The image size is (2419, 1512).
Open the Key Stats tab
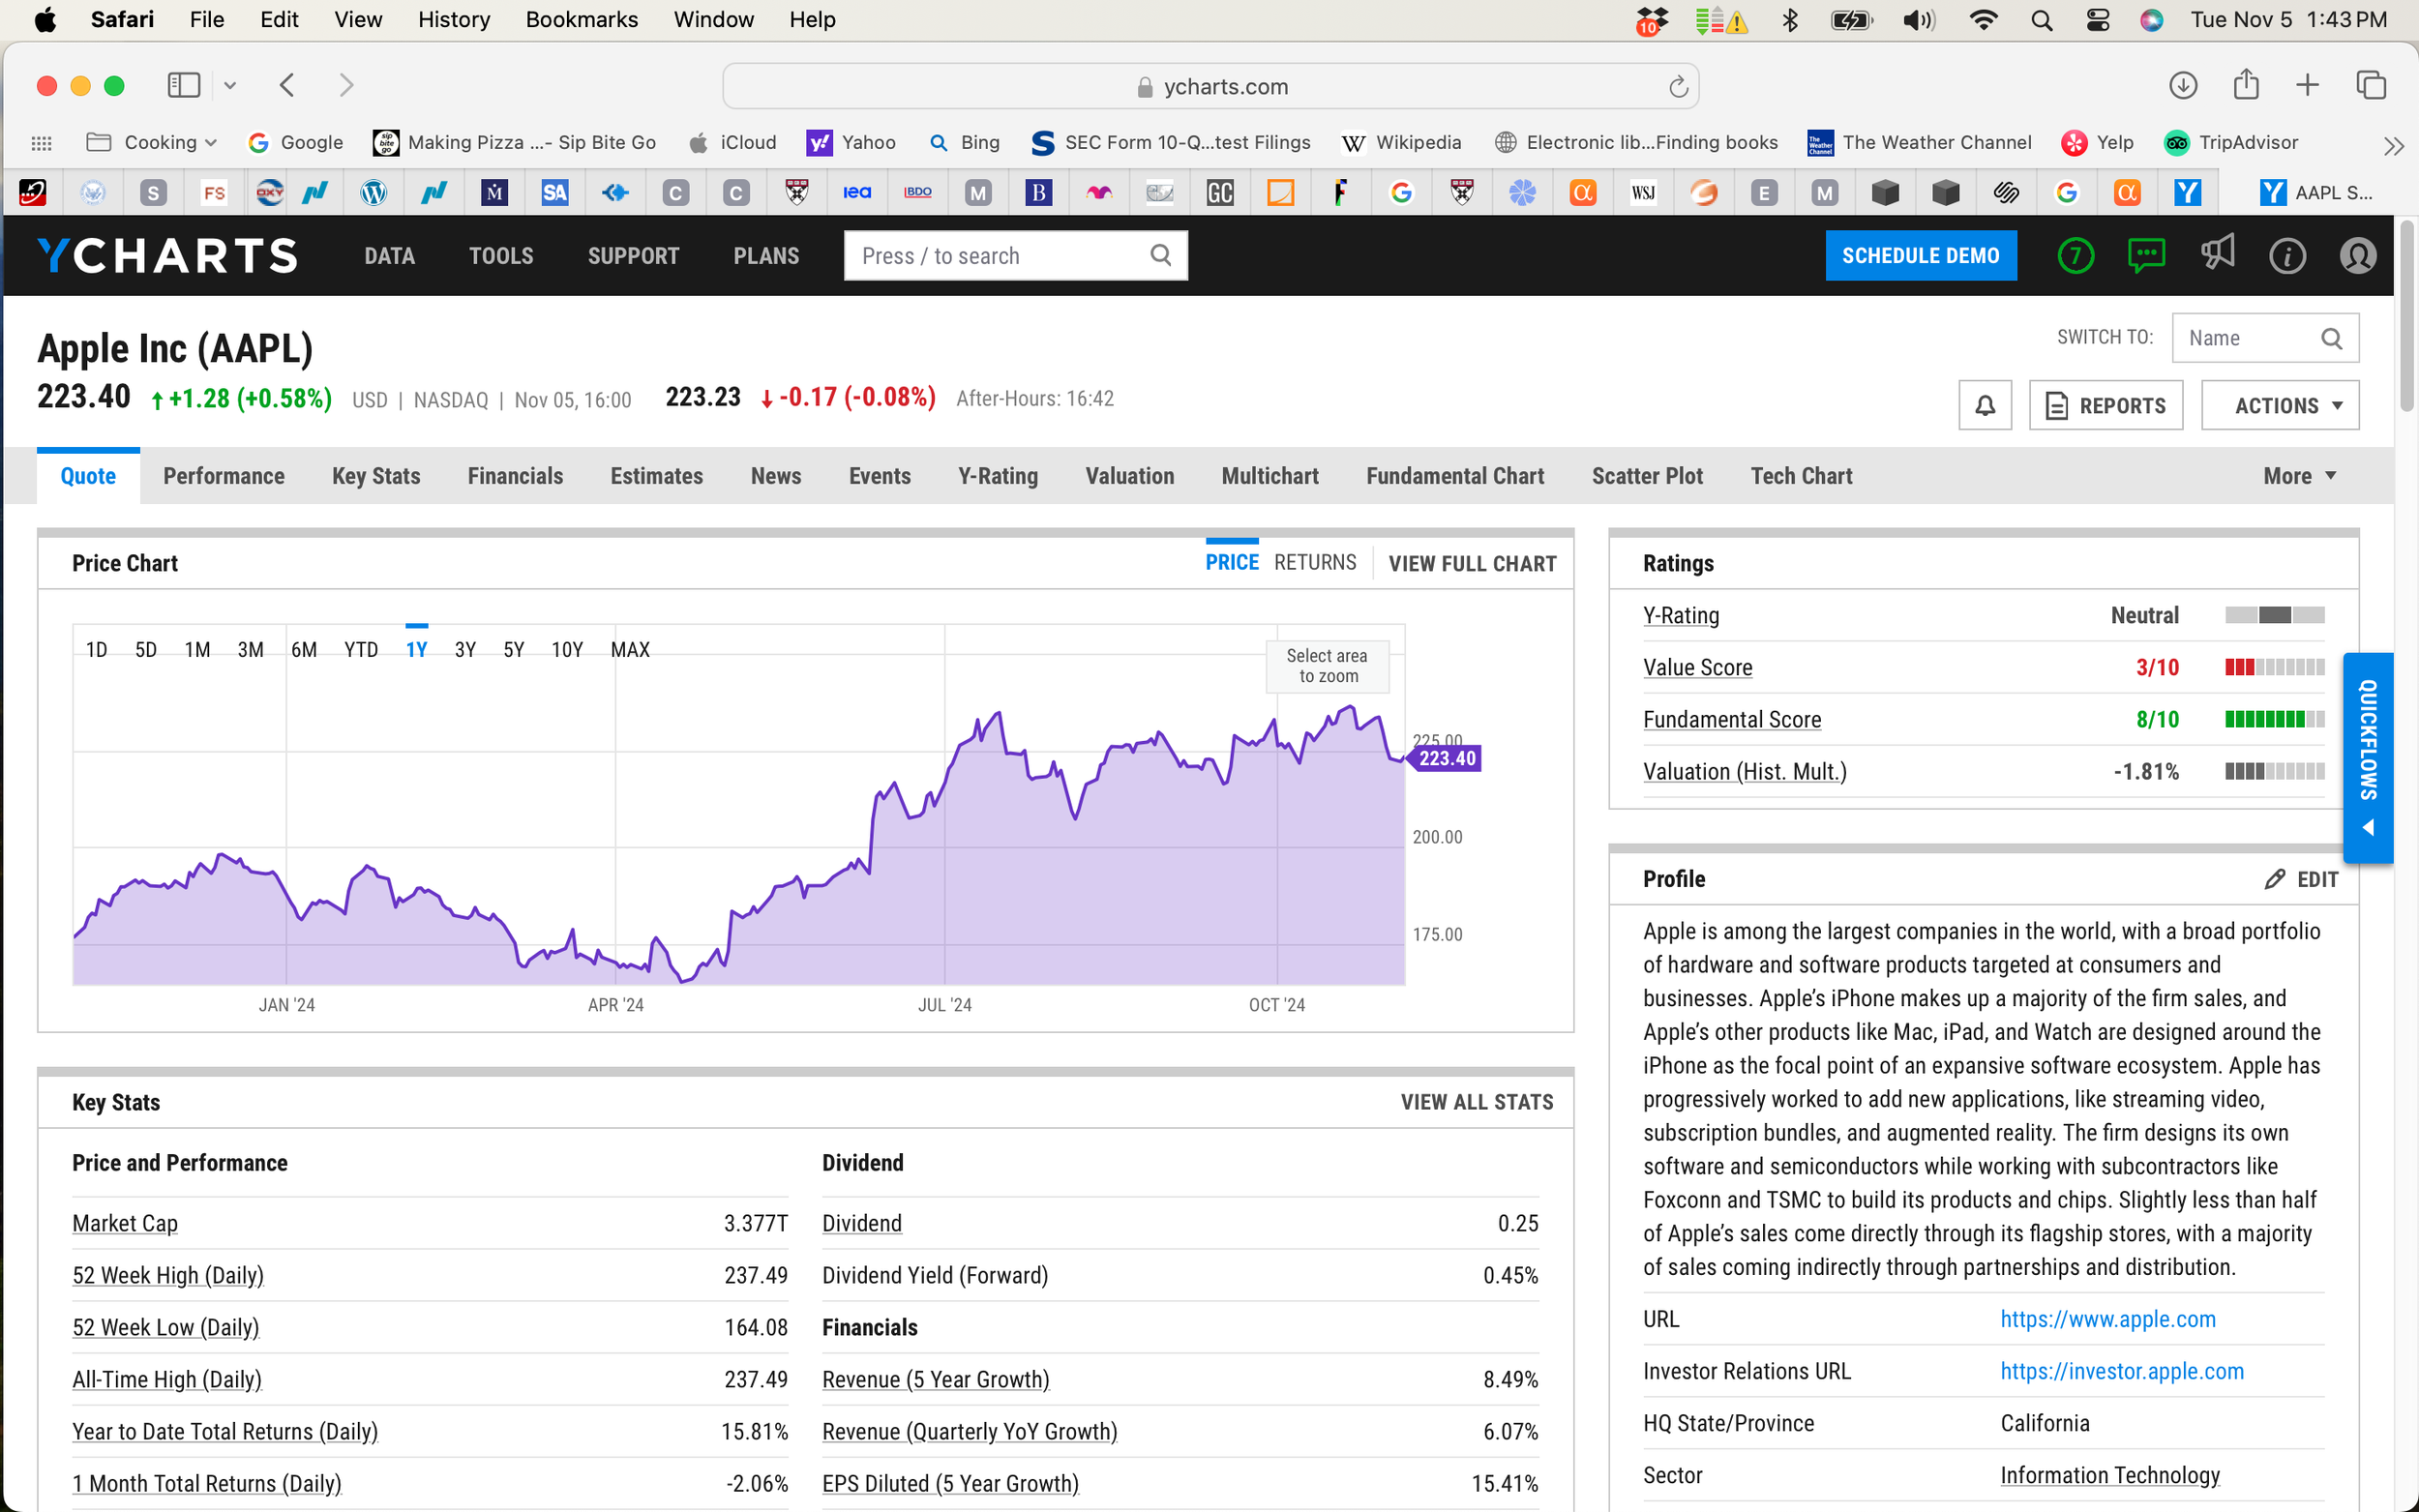376,476
